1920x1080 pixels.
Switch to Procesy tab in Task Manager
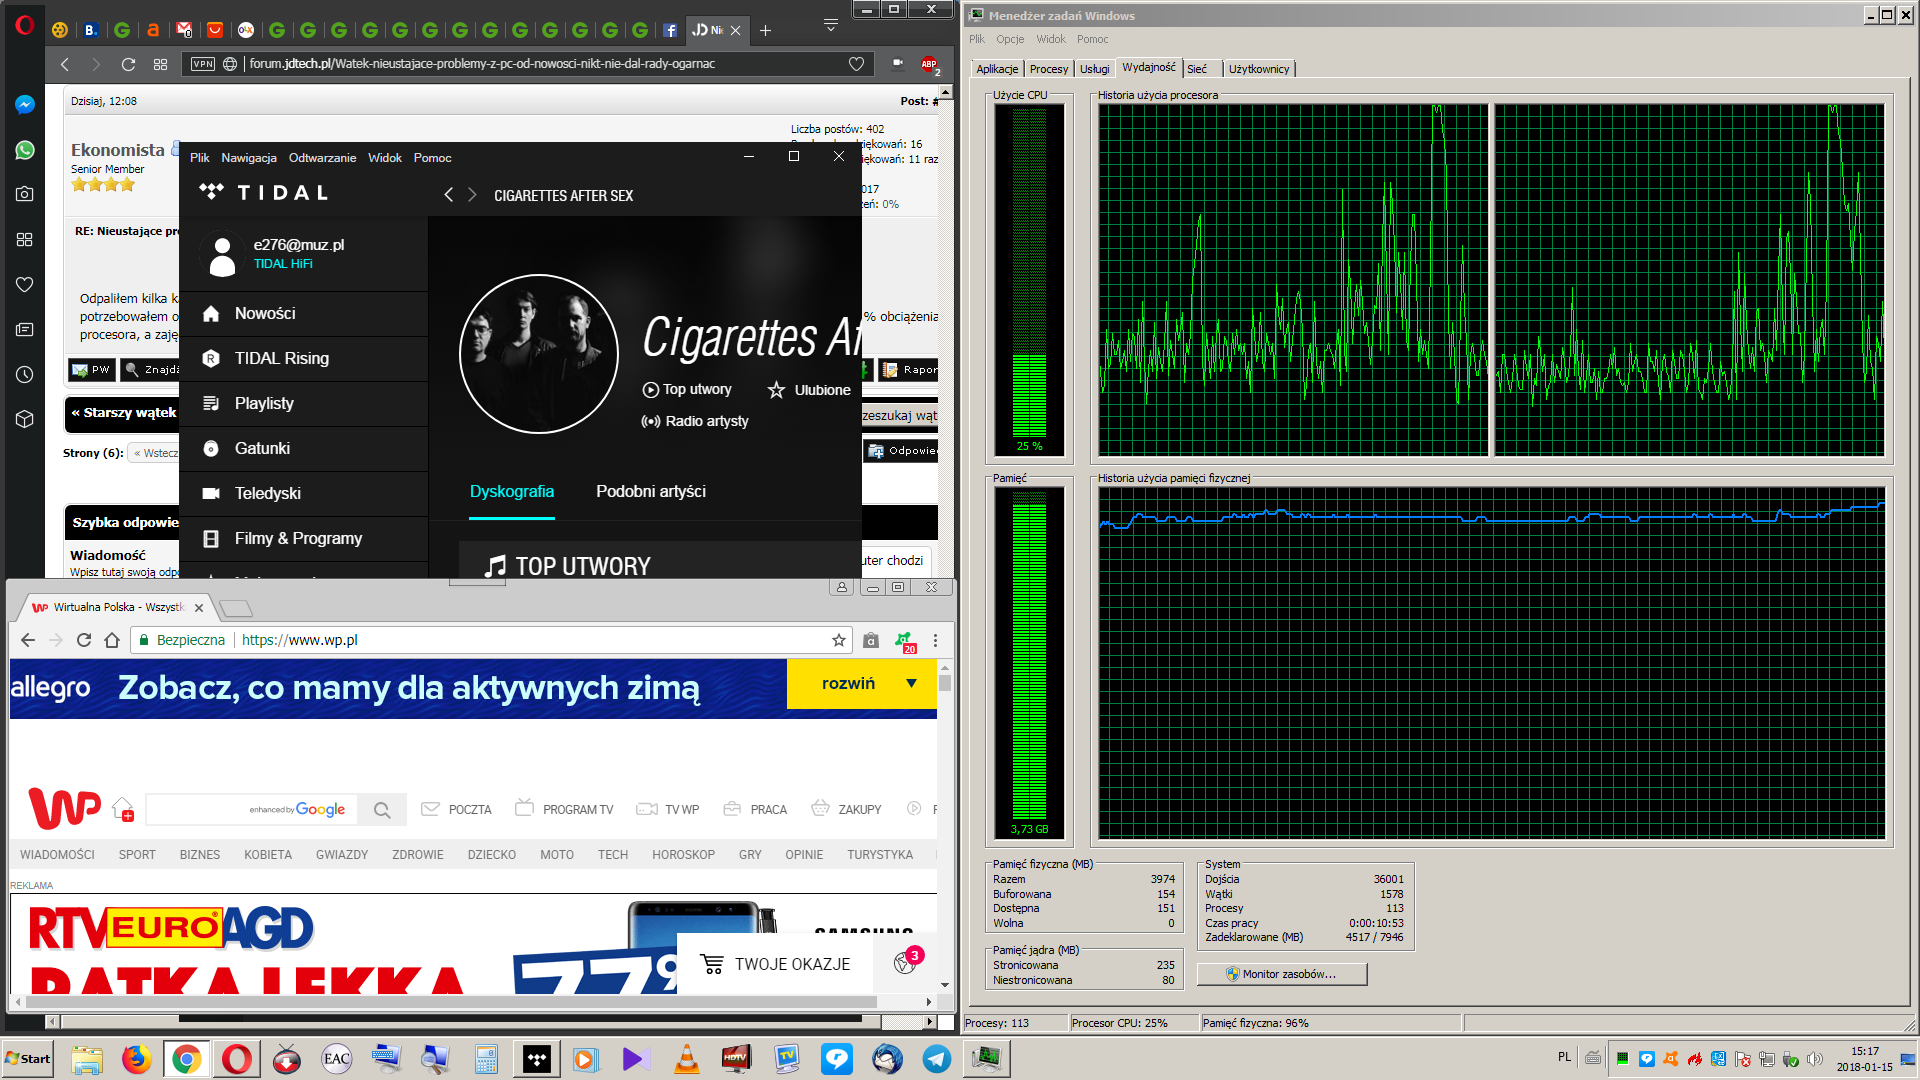point(1048,69)
